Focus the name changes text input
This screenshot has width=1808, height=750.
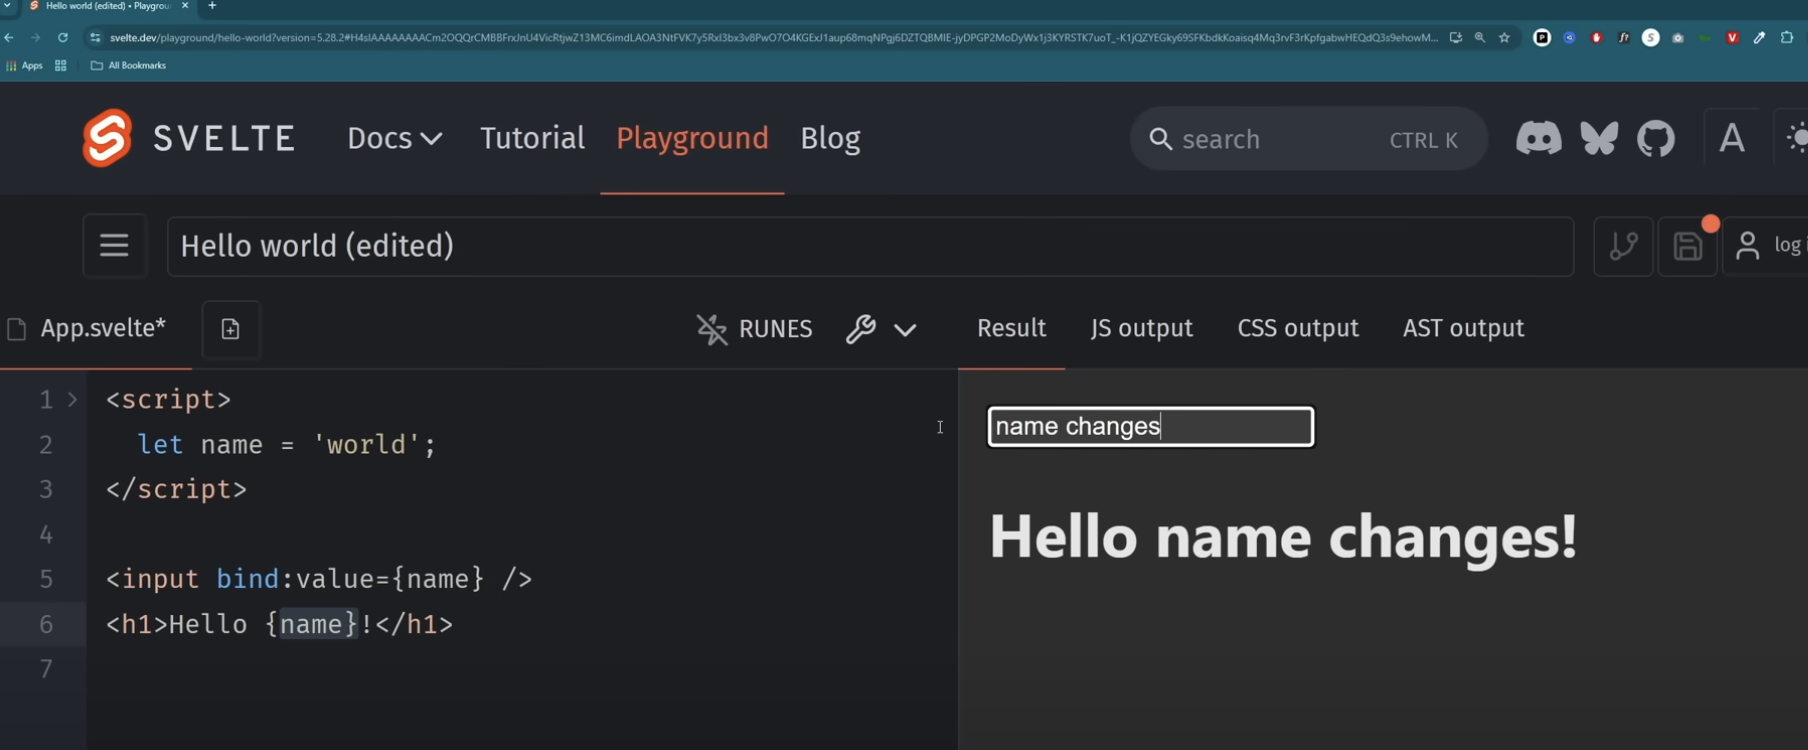[x=1150, y=426]
